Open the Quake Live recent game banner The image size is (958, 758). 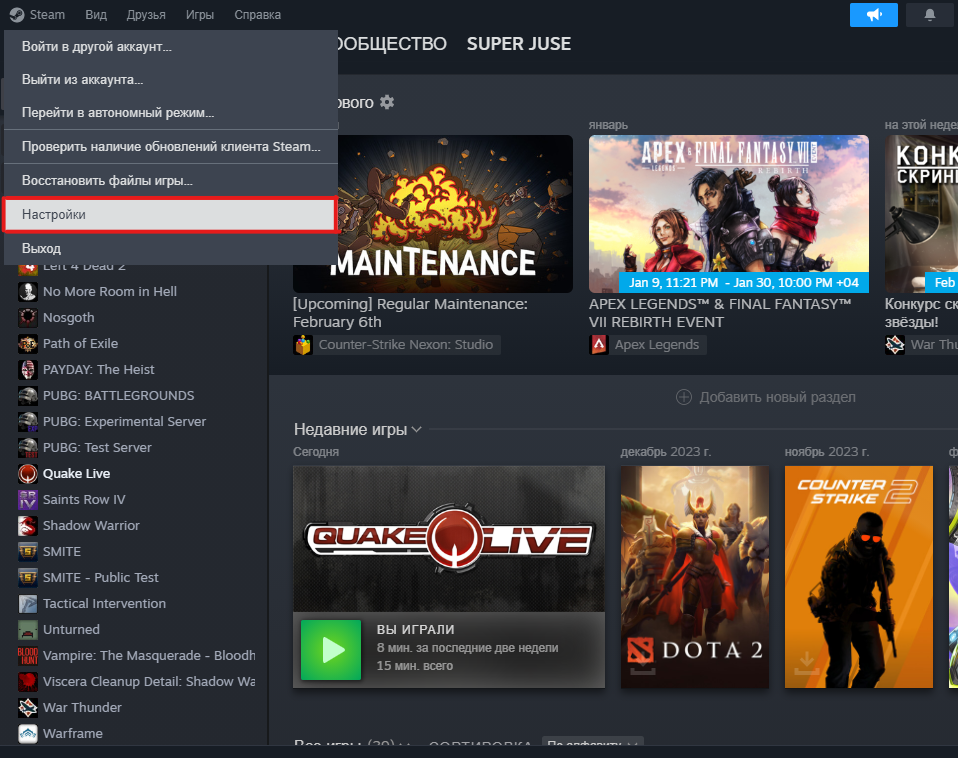449,539
